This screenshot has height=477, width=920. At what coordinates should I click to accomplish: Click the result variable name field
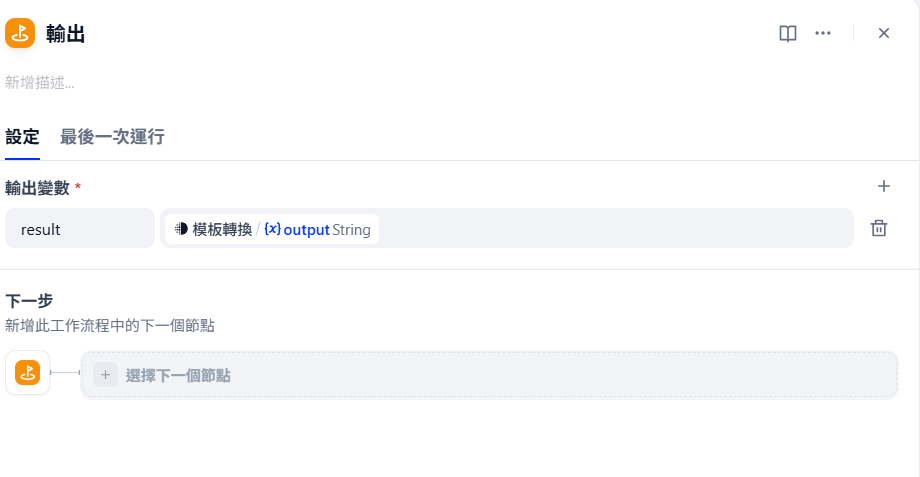click(80, 228)
